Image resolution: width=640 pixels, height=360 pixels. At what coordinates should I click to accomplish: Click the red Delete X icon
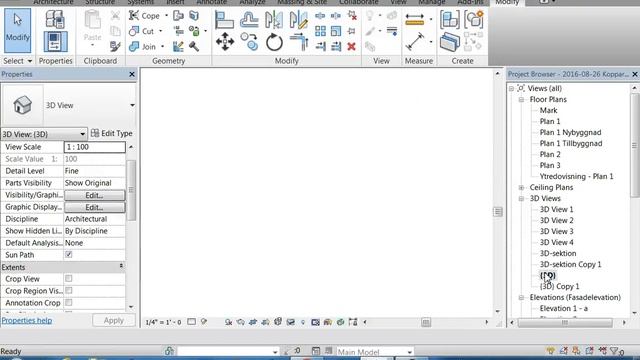[351, 47]
